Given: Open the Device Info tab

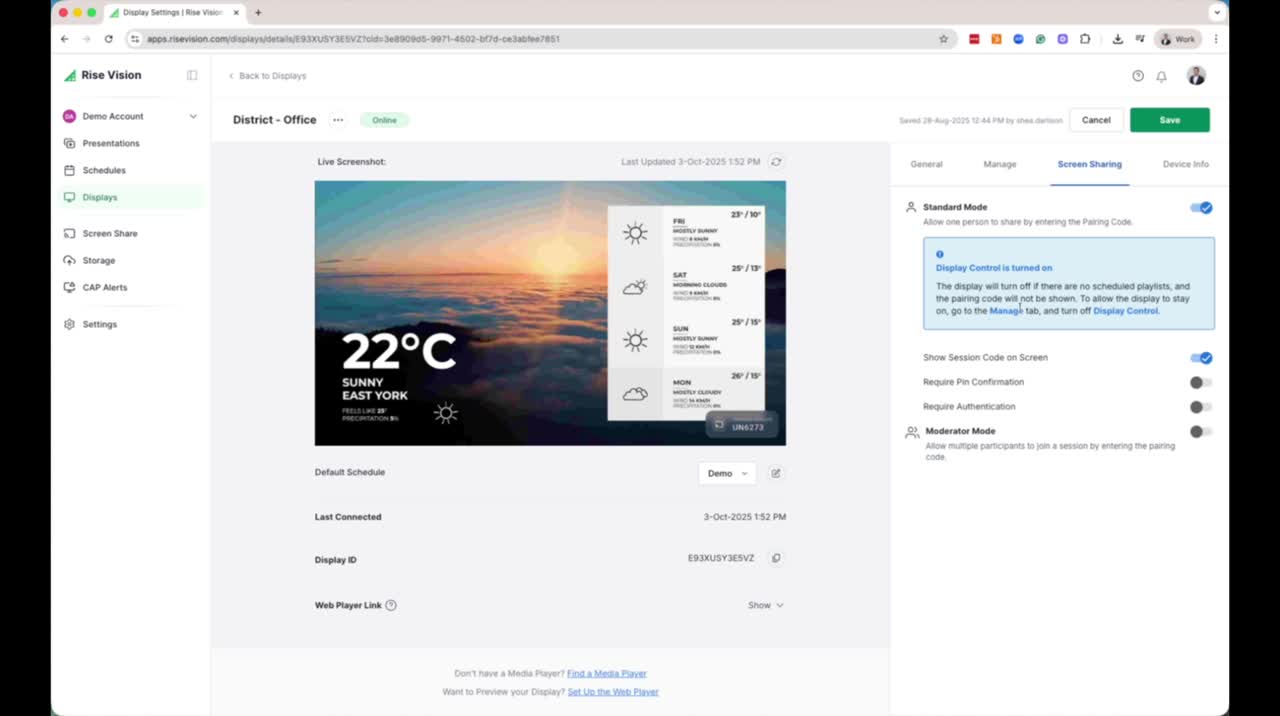Looking at the screenshot, I should tap(1185, 164).
